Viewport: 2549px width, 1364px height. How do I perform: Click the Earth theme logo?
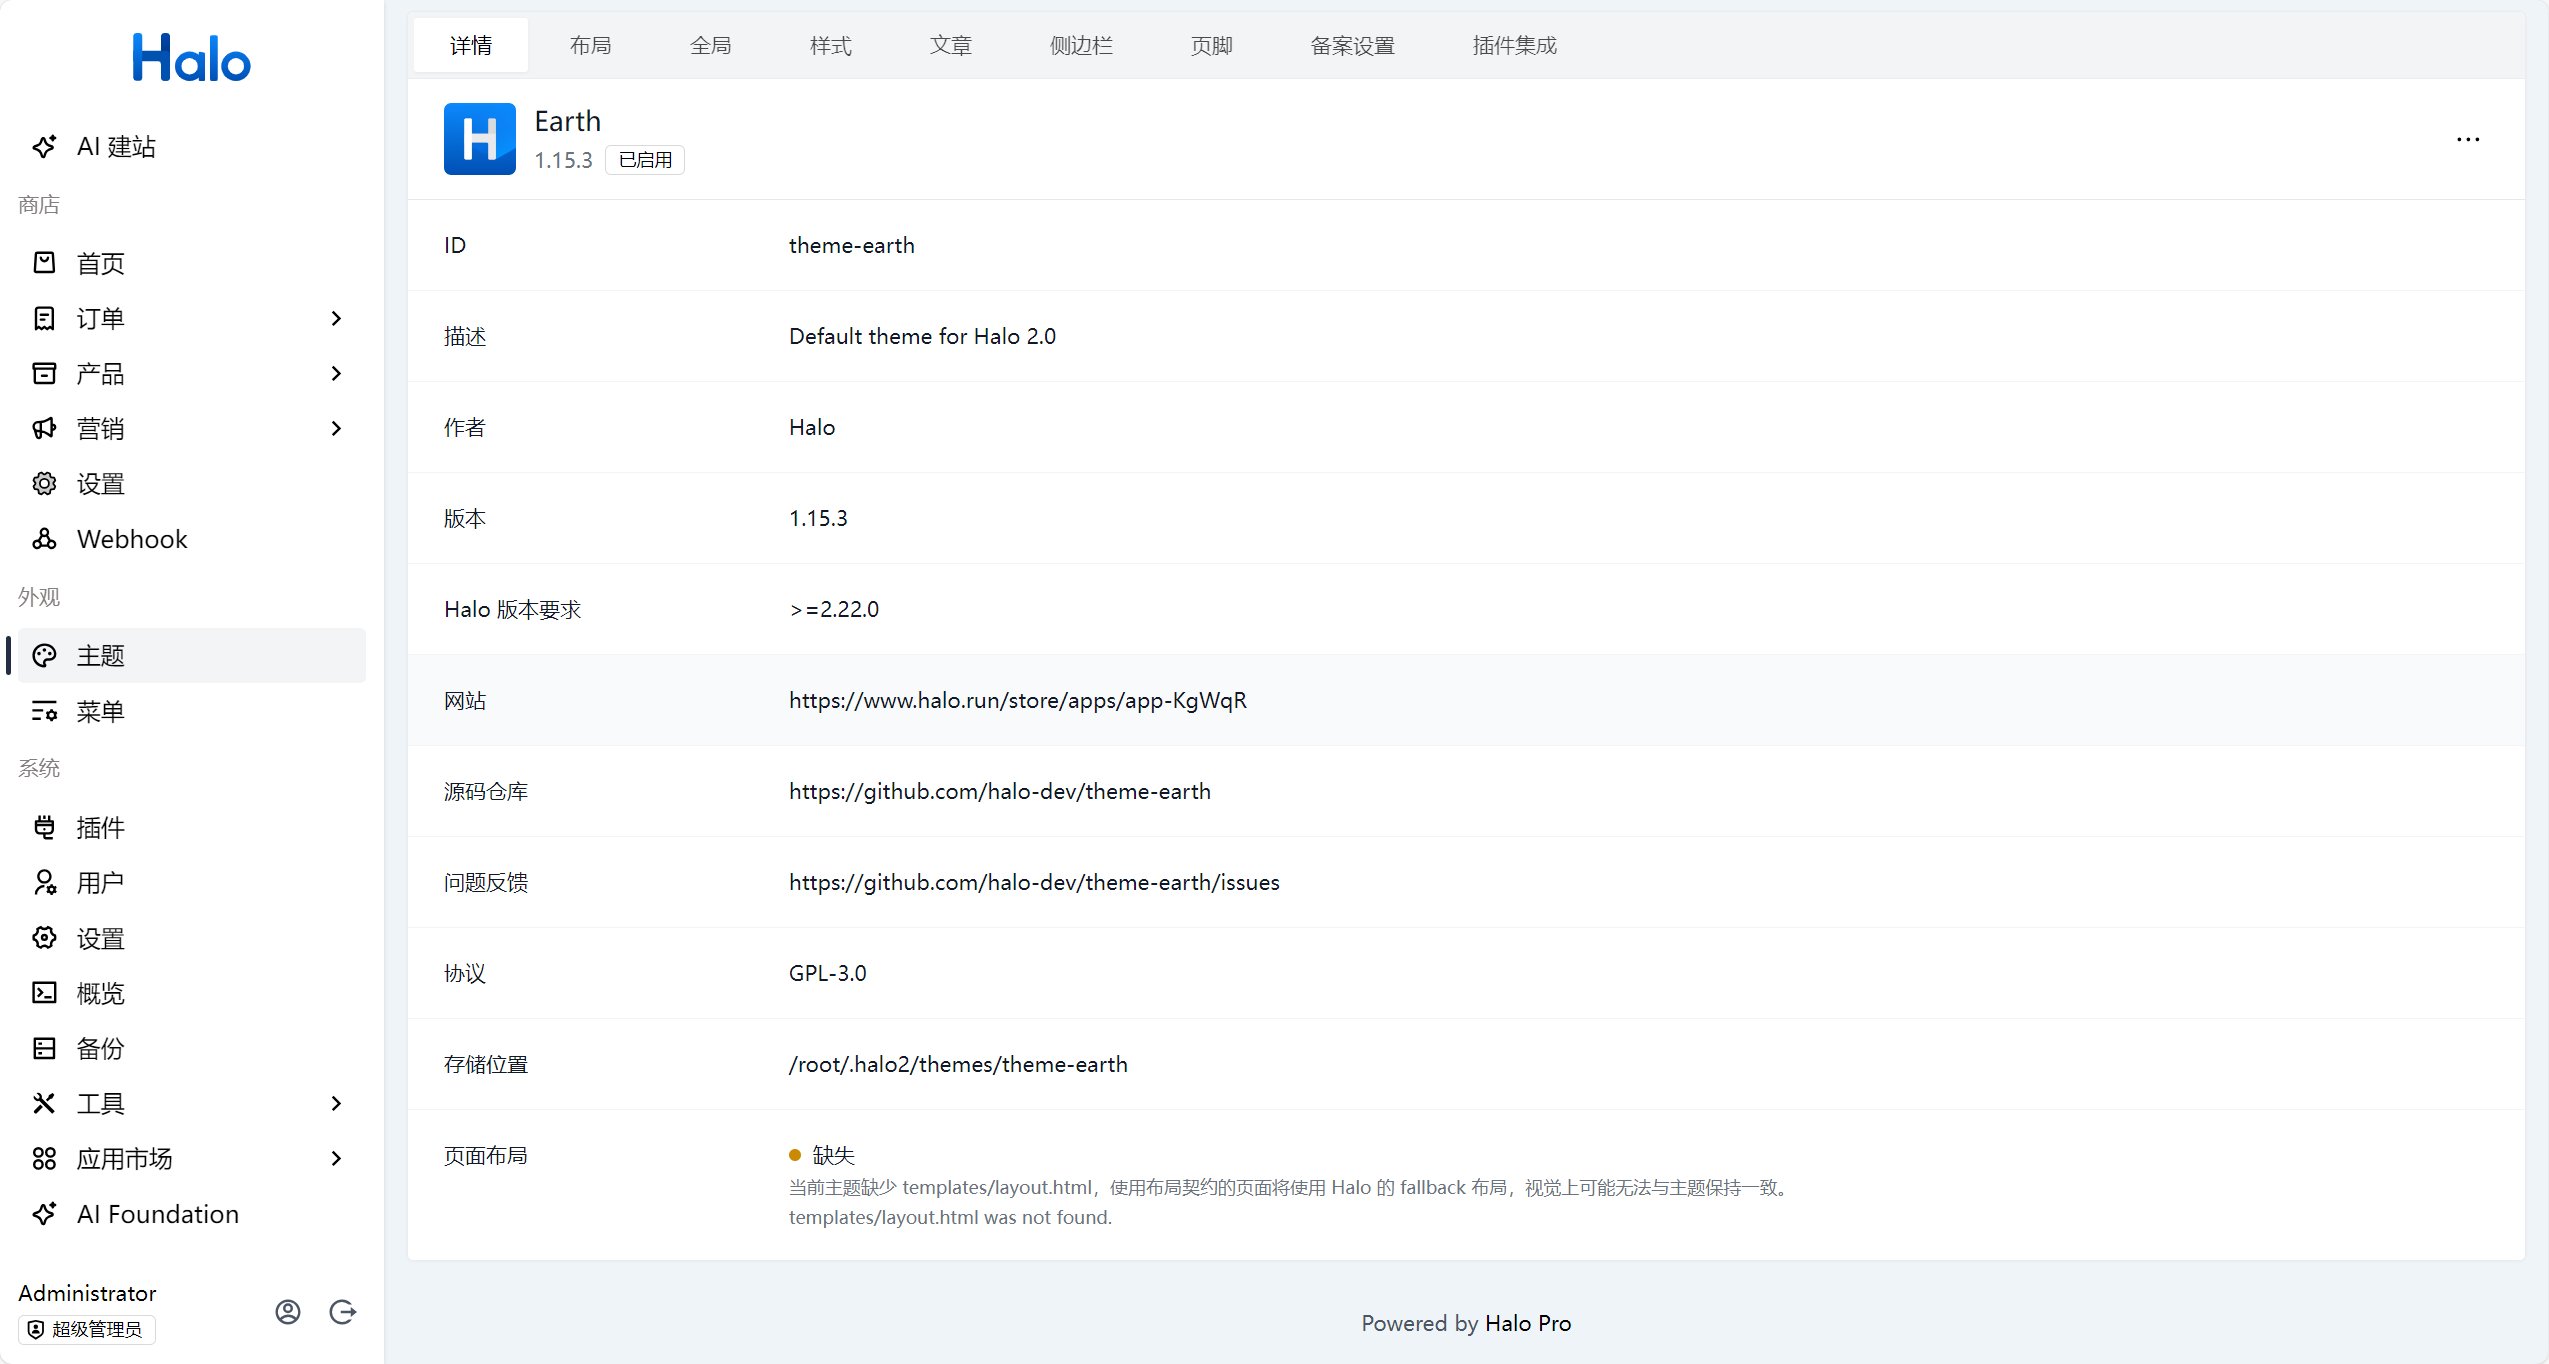pyautogui.click(x=480, y=139)
